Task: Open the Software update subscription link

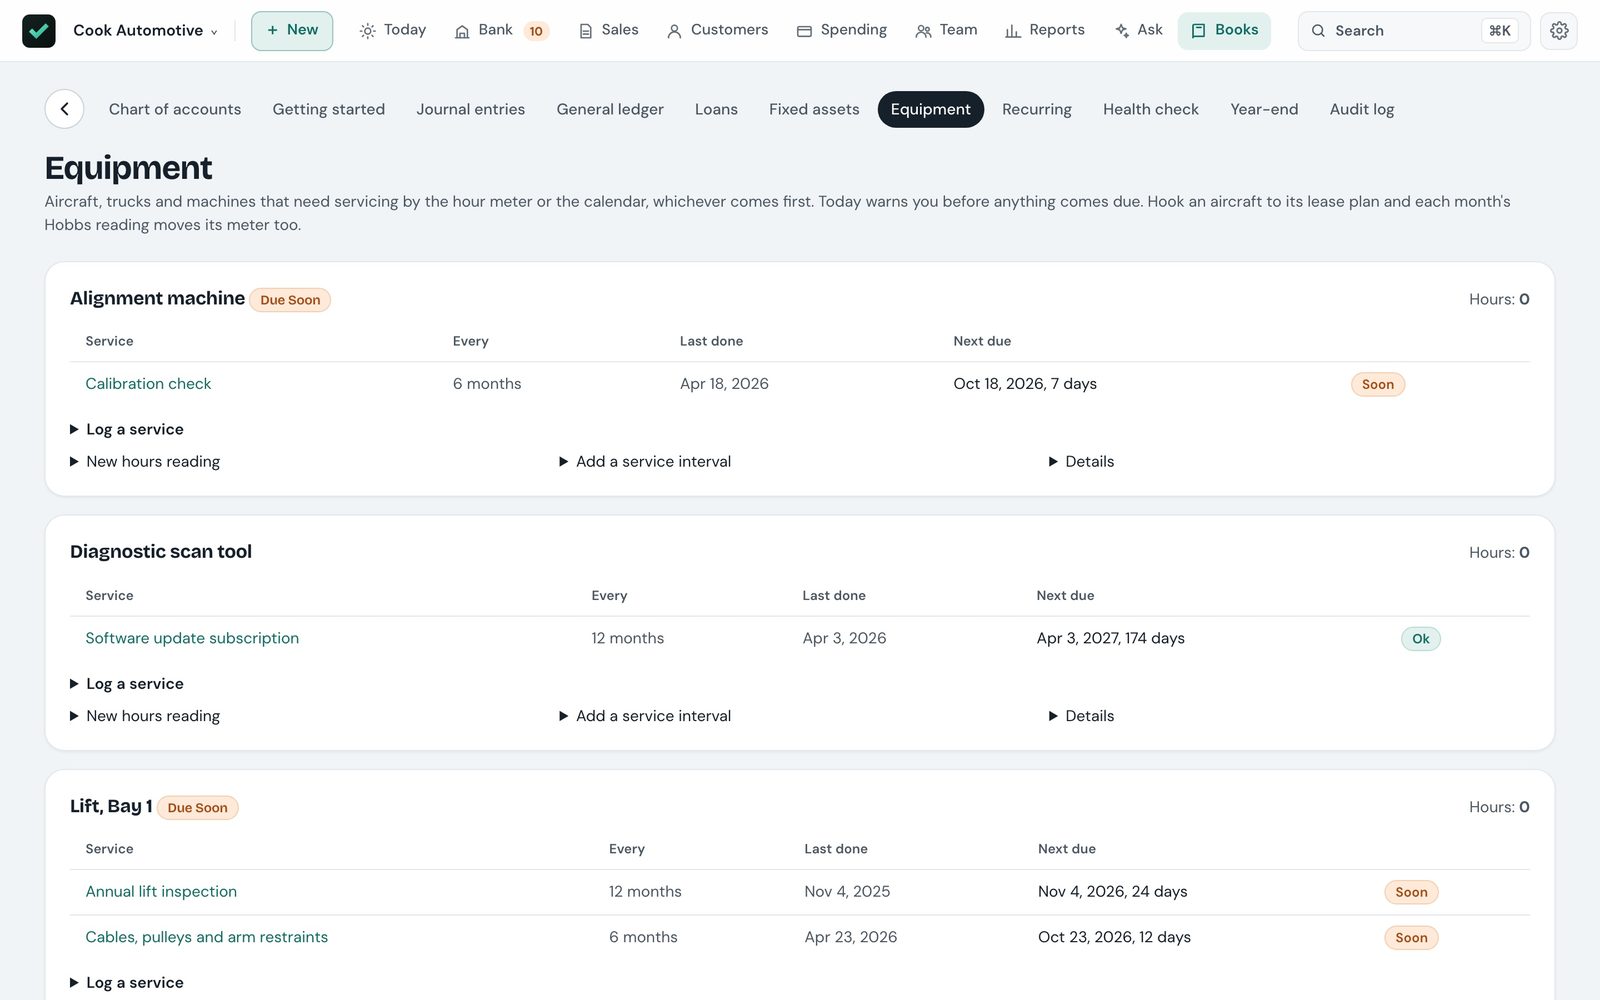Action: pyautogui.click(x=192, y=638)
